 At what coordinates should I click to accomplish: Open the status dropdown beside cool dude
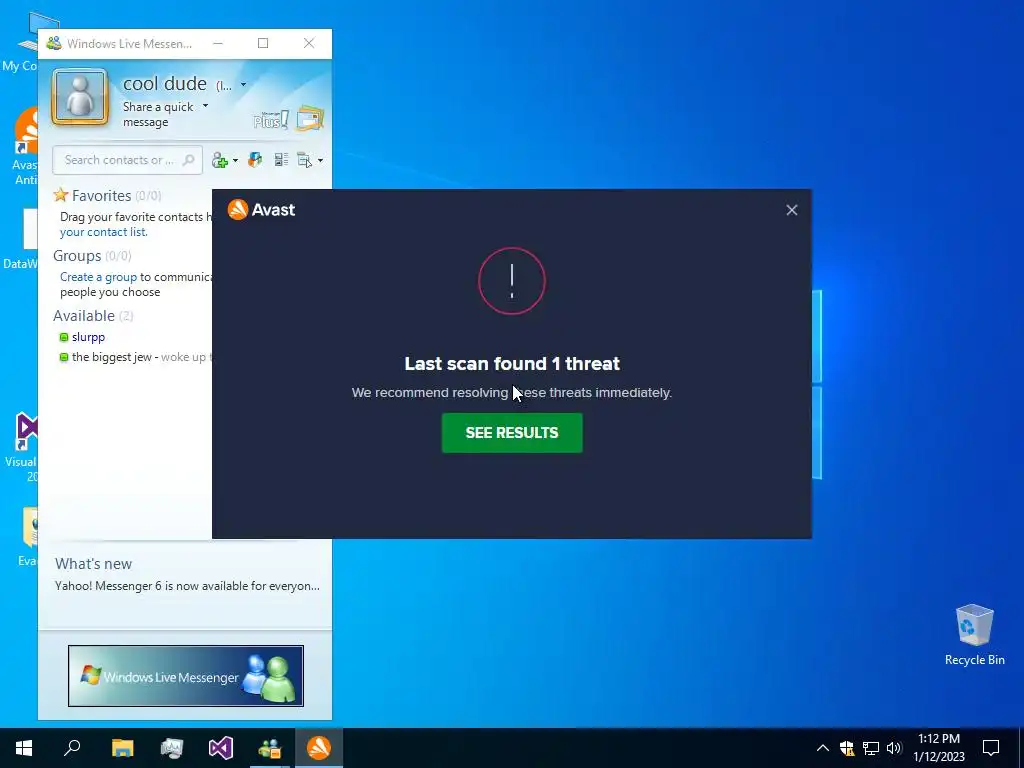244,85
